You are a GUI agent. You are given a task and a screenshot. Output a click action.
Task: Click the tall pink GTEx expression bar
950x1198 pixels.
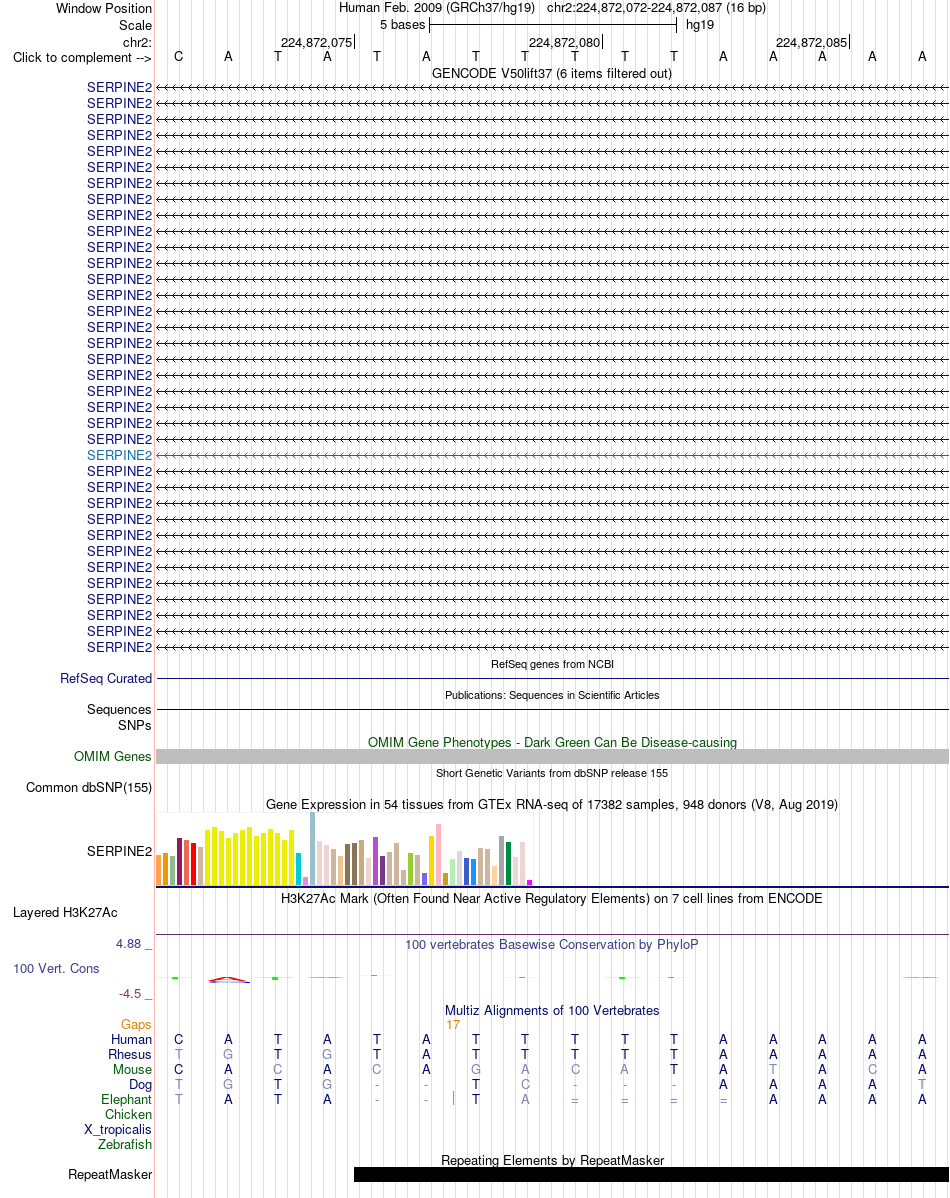pyautogui.click(x=438, y=855)
